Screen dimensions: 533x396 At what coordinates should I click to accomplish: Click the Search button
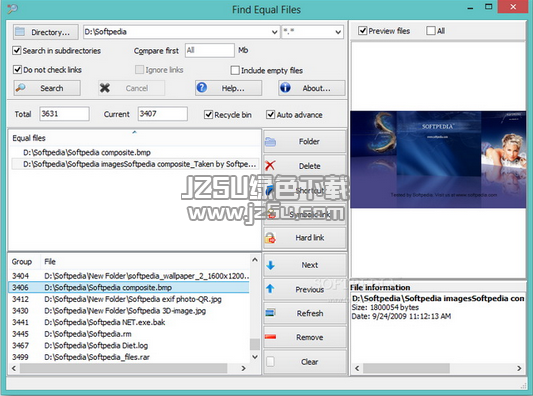coord(47,88)
